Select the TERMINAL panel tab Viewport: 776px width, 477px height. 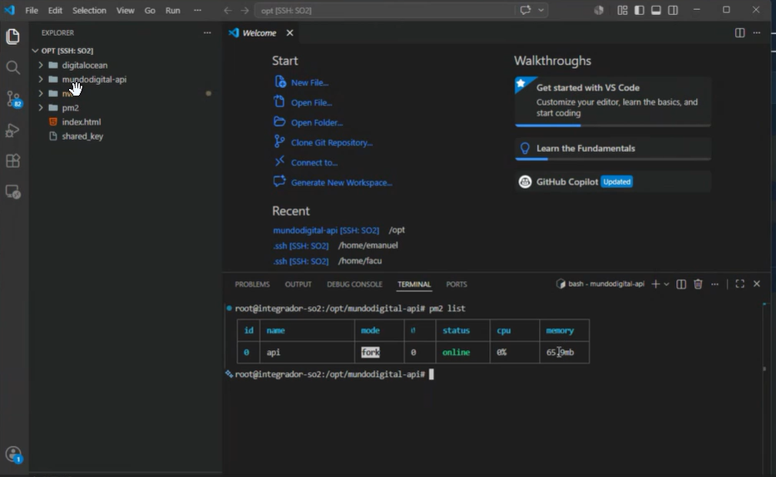414,285
